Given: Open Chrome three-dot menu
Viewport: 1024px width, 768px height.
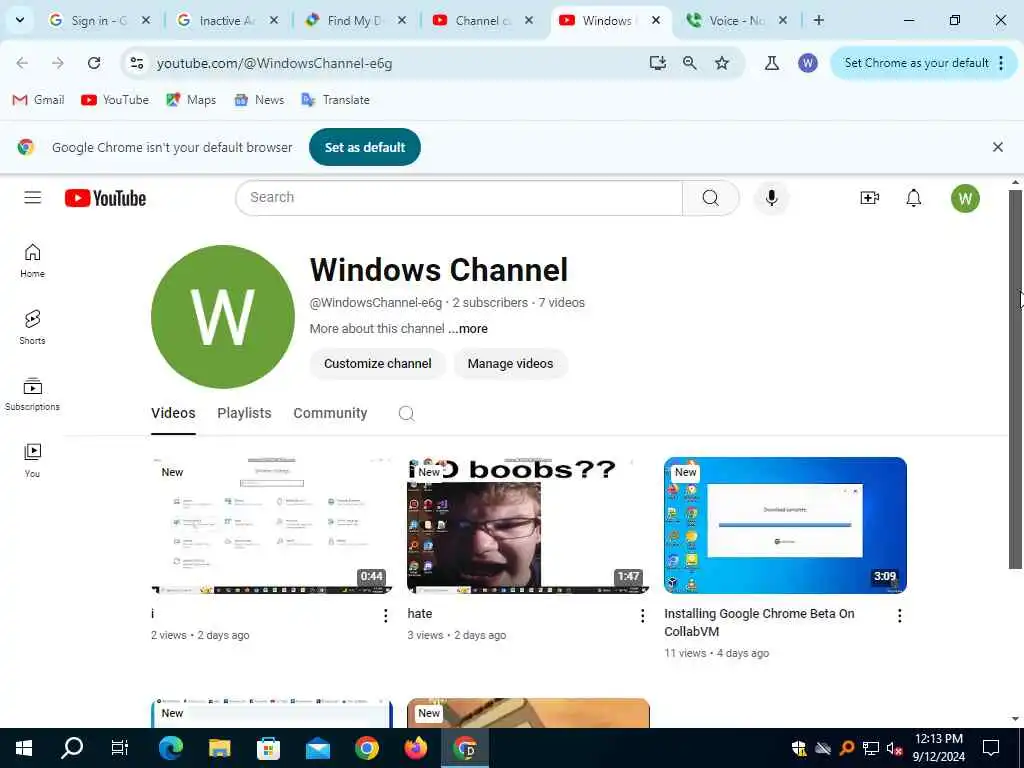Looking at the screenshot, I should (x=1001, y=63).
